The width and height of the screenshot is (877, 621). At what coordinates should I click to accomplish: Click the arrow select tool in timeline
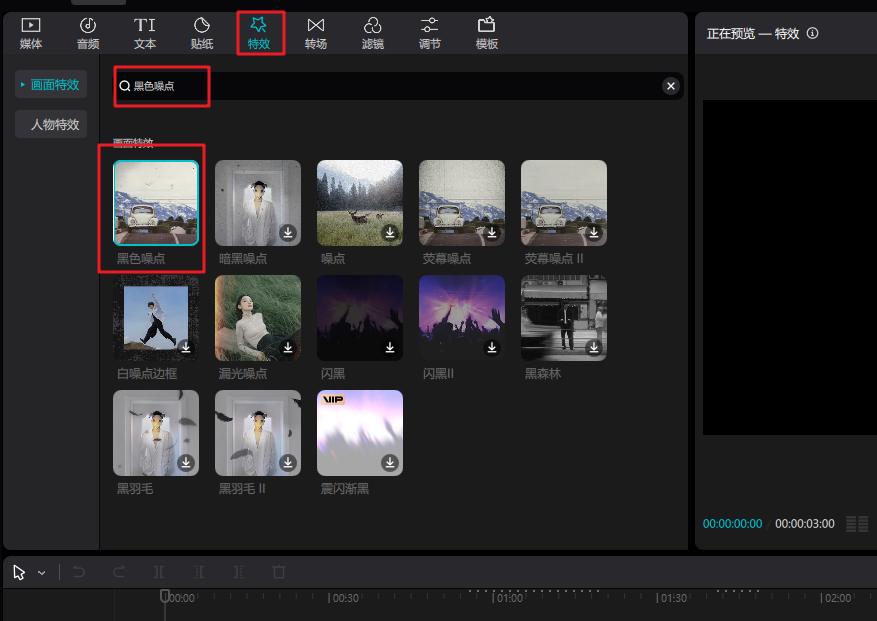[19, 572]
